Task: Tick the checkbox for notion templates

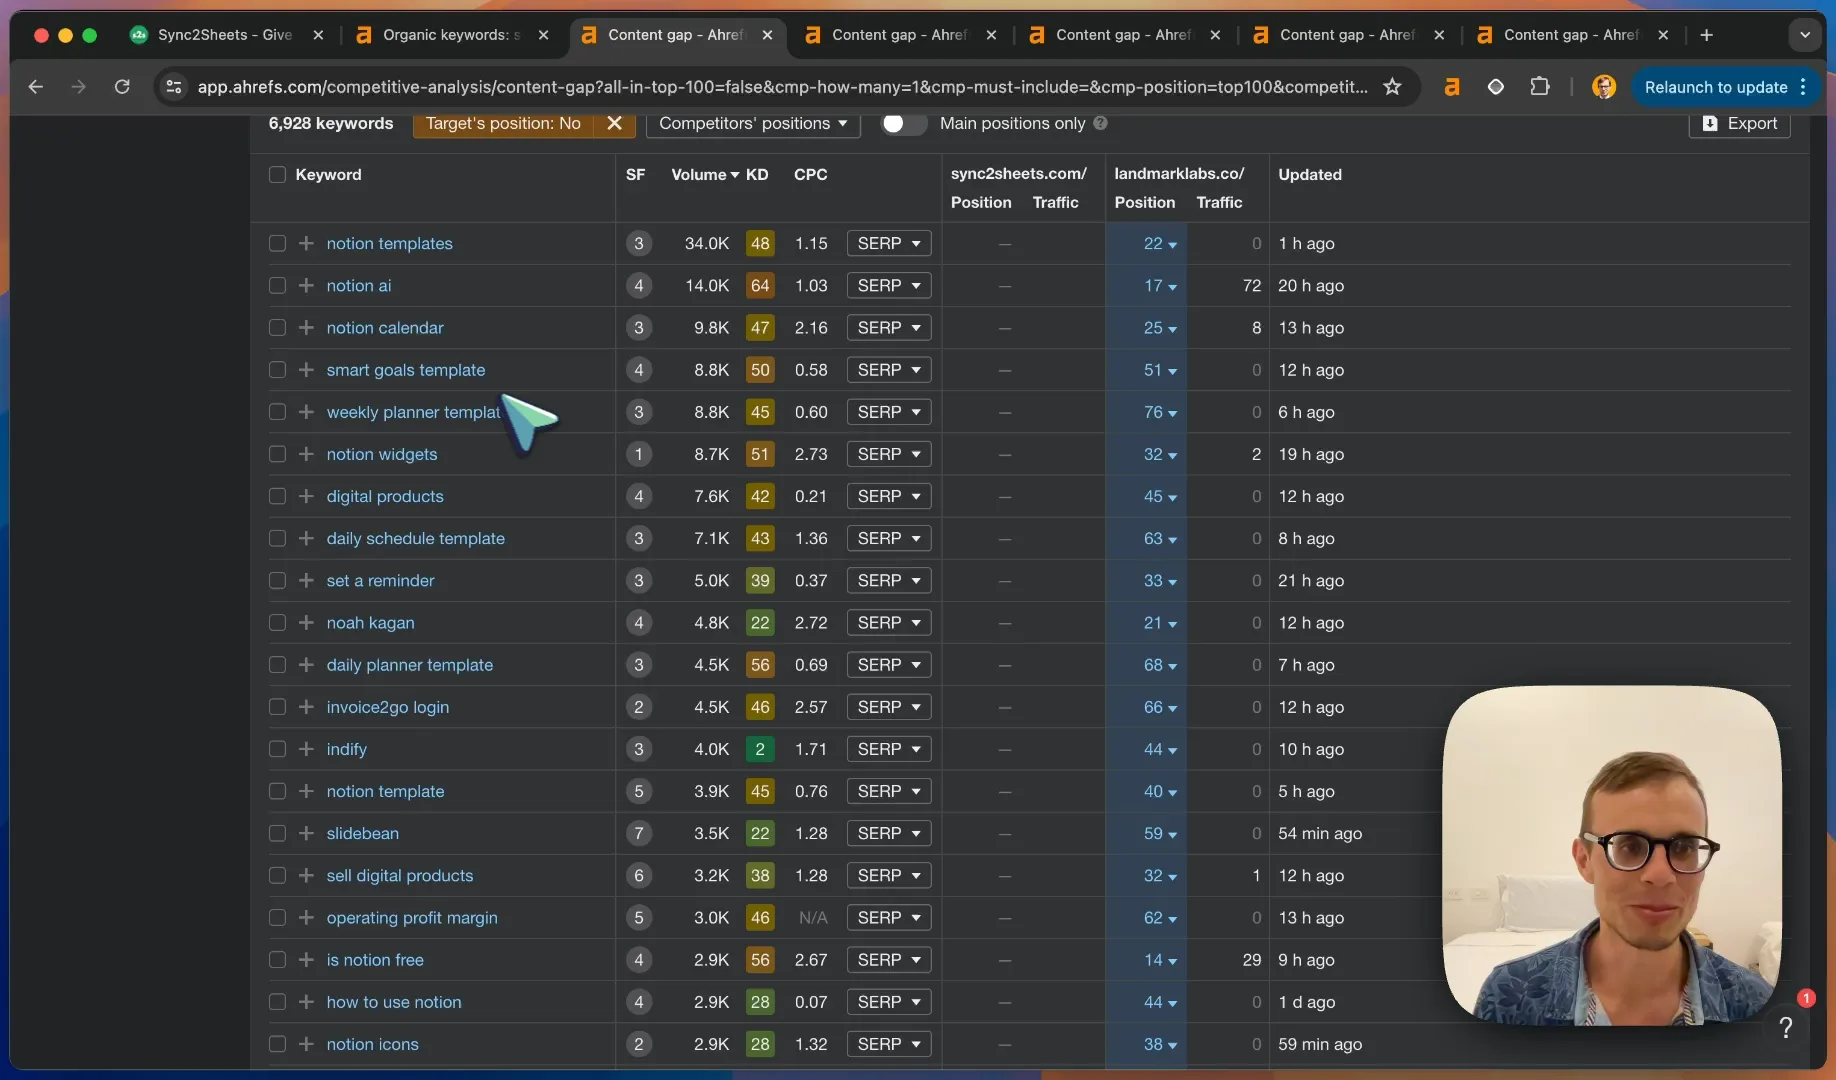Action: [x=277, y=244]
